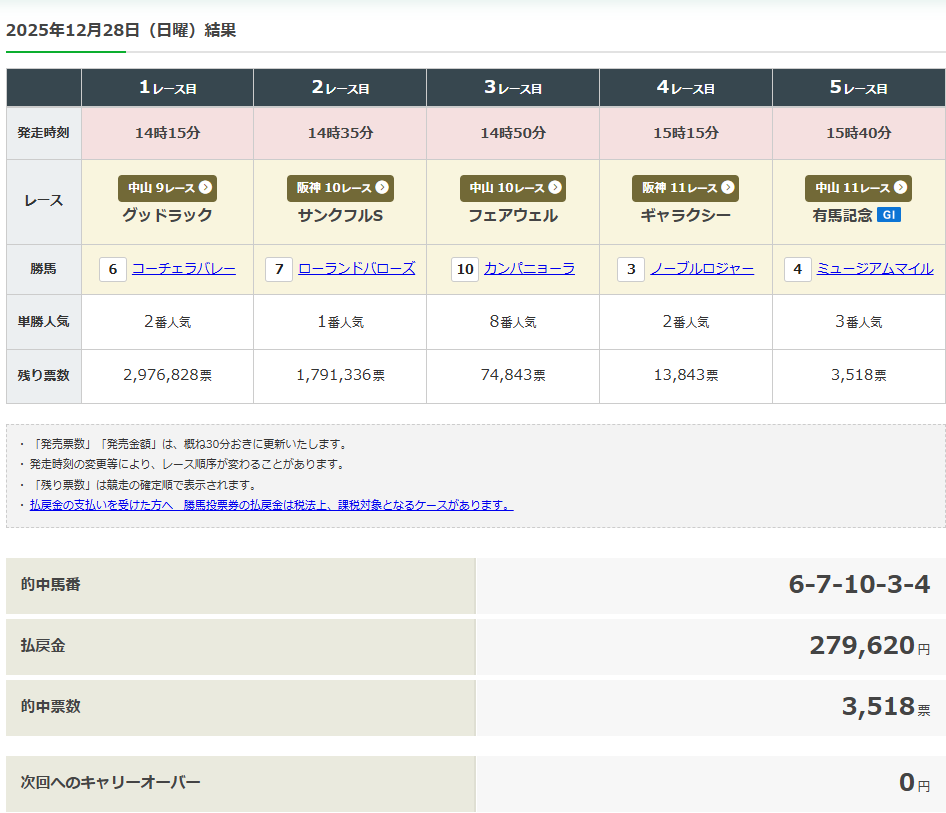Follow the カンパニョーラ winner link

point(529,269)
